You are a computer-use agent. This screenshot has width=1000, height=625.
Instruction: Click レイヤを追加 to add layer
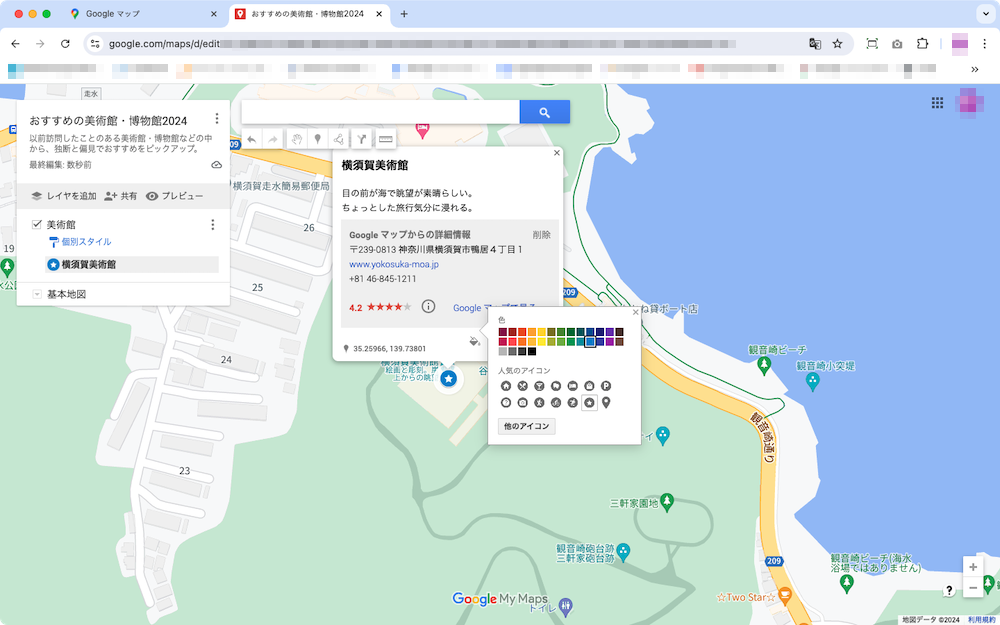click(64, 196)
